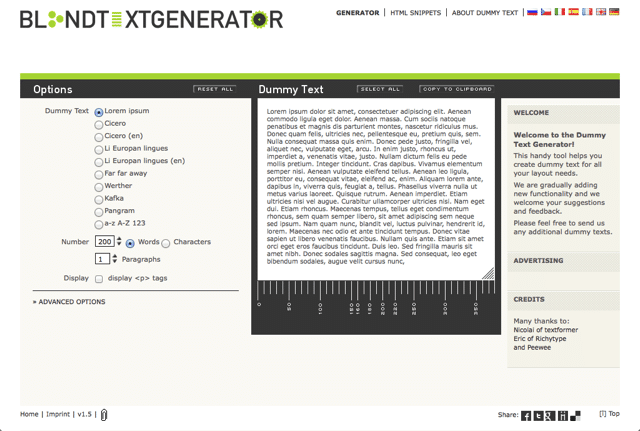This screenshot has height=431, width=640.
Task: Choose Li Europan lingues (en) option
Action: pos(99,162)
